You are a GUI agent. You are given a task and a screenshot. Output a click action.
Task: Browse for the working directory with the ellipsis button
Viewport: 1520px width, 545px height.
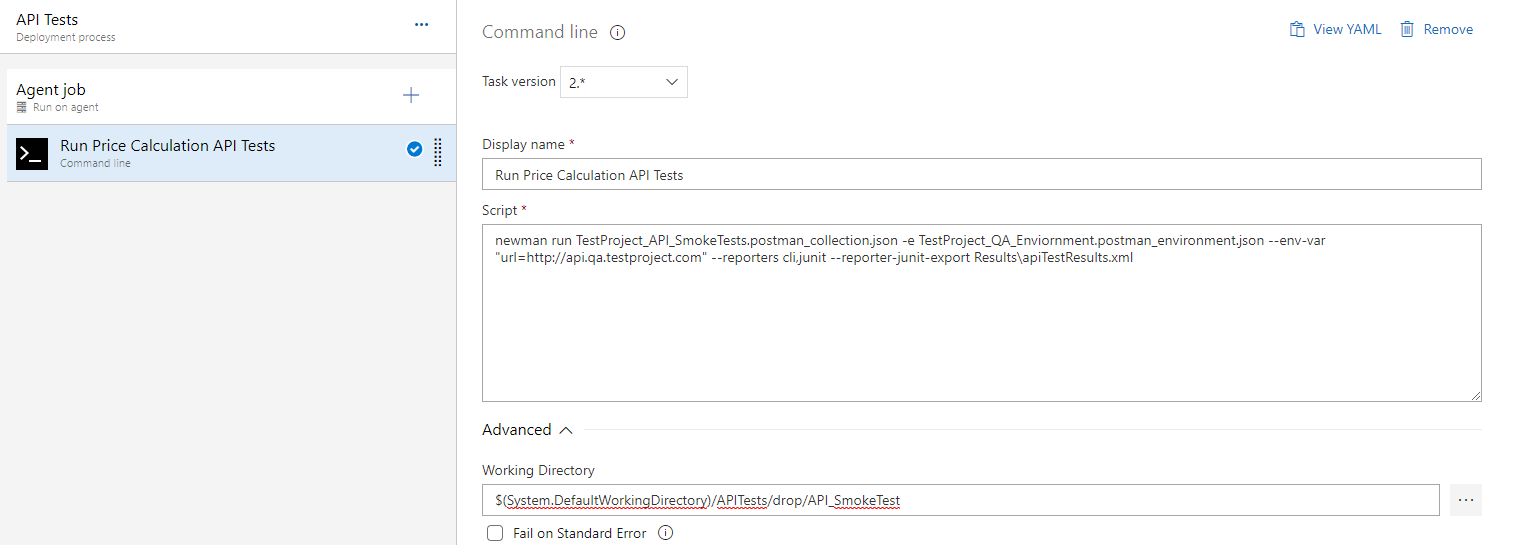click(1466, 500)
